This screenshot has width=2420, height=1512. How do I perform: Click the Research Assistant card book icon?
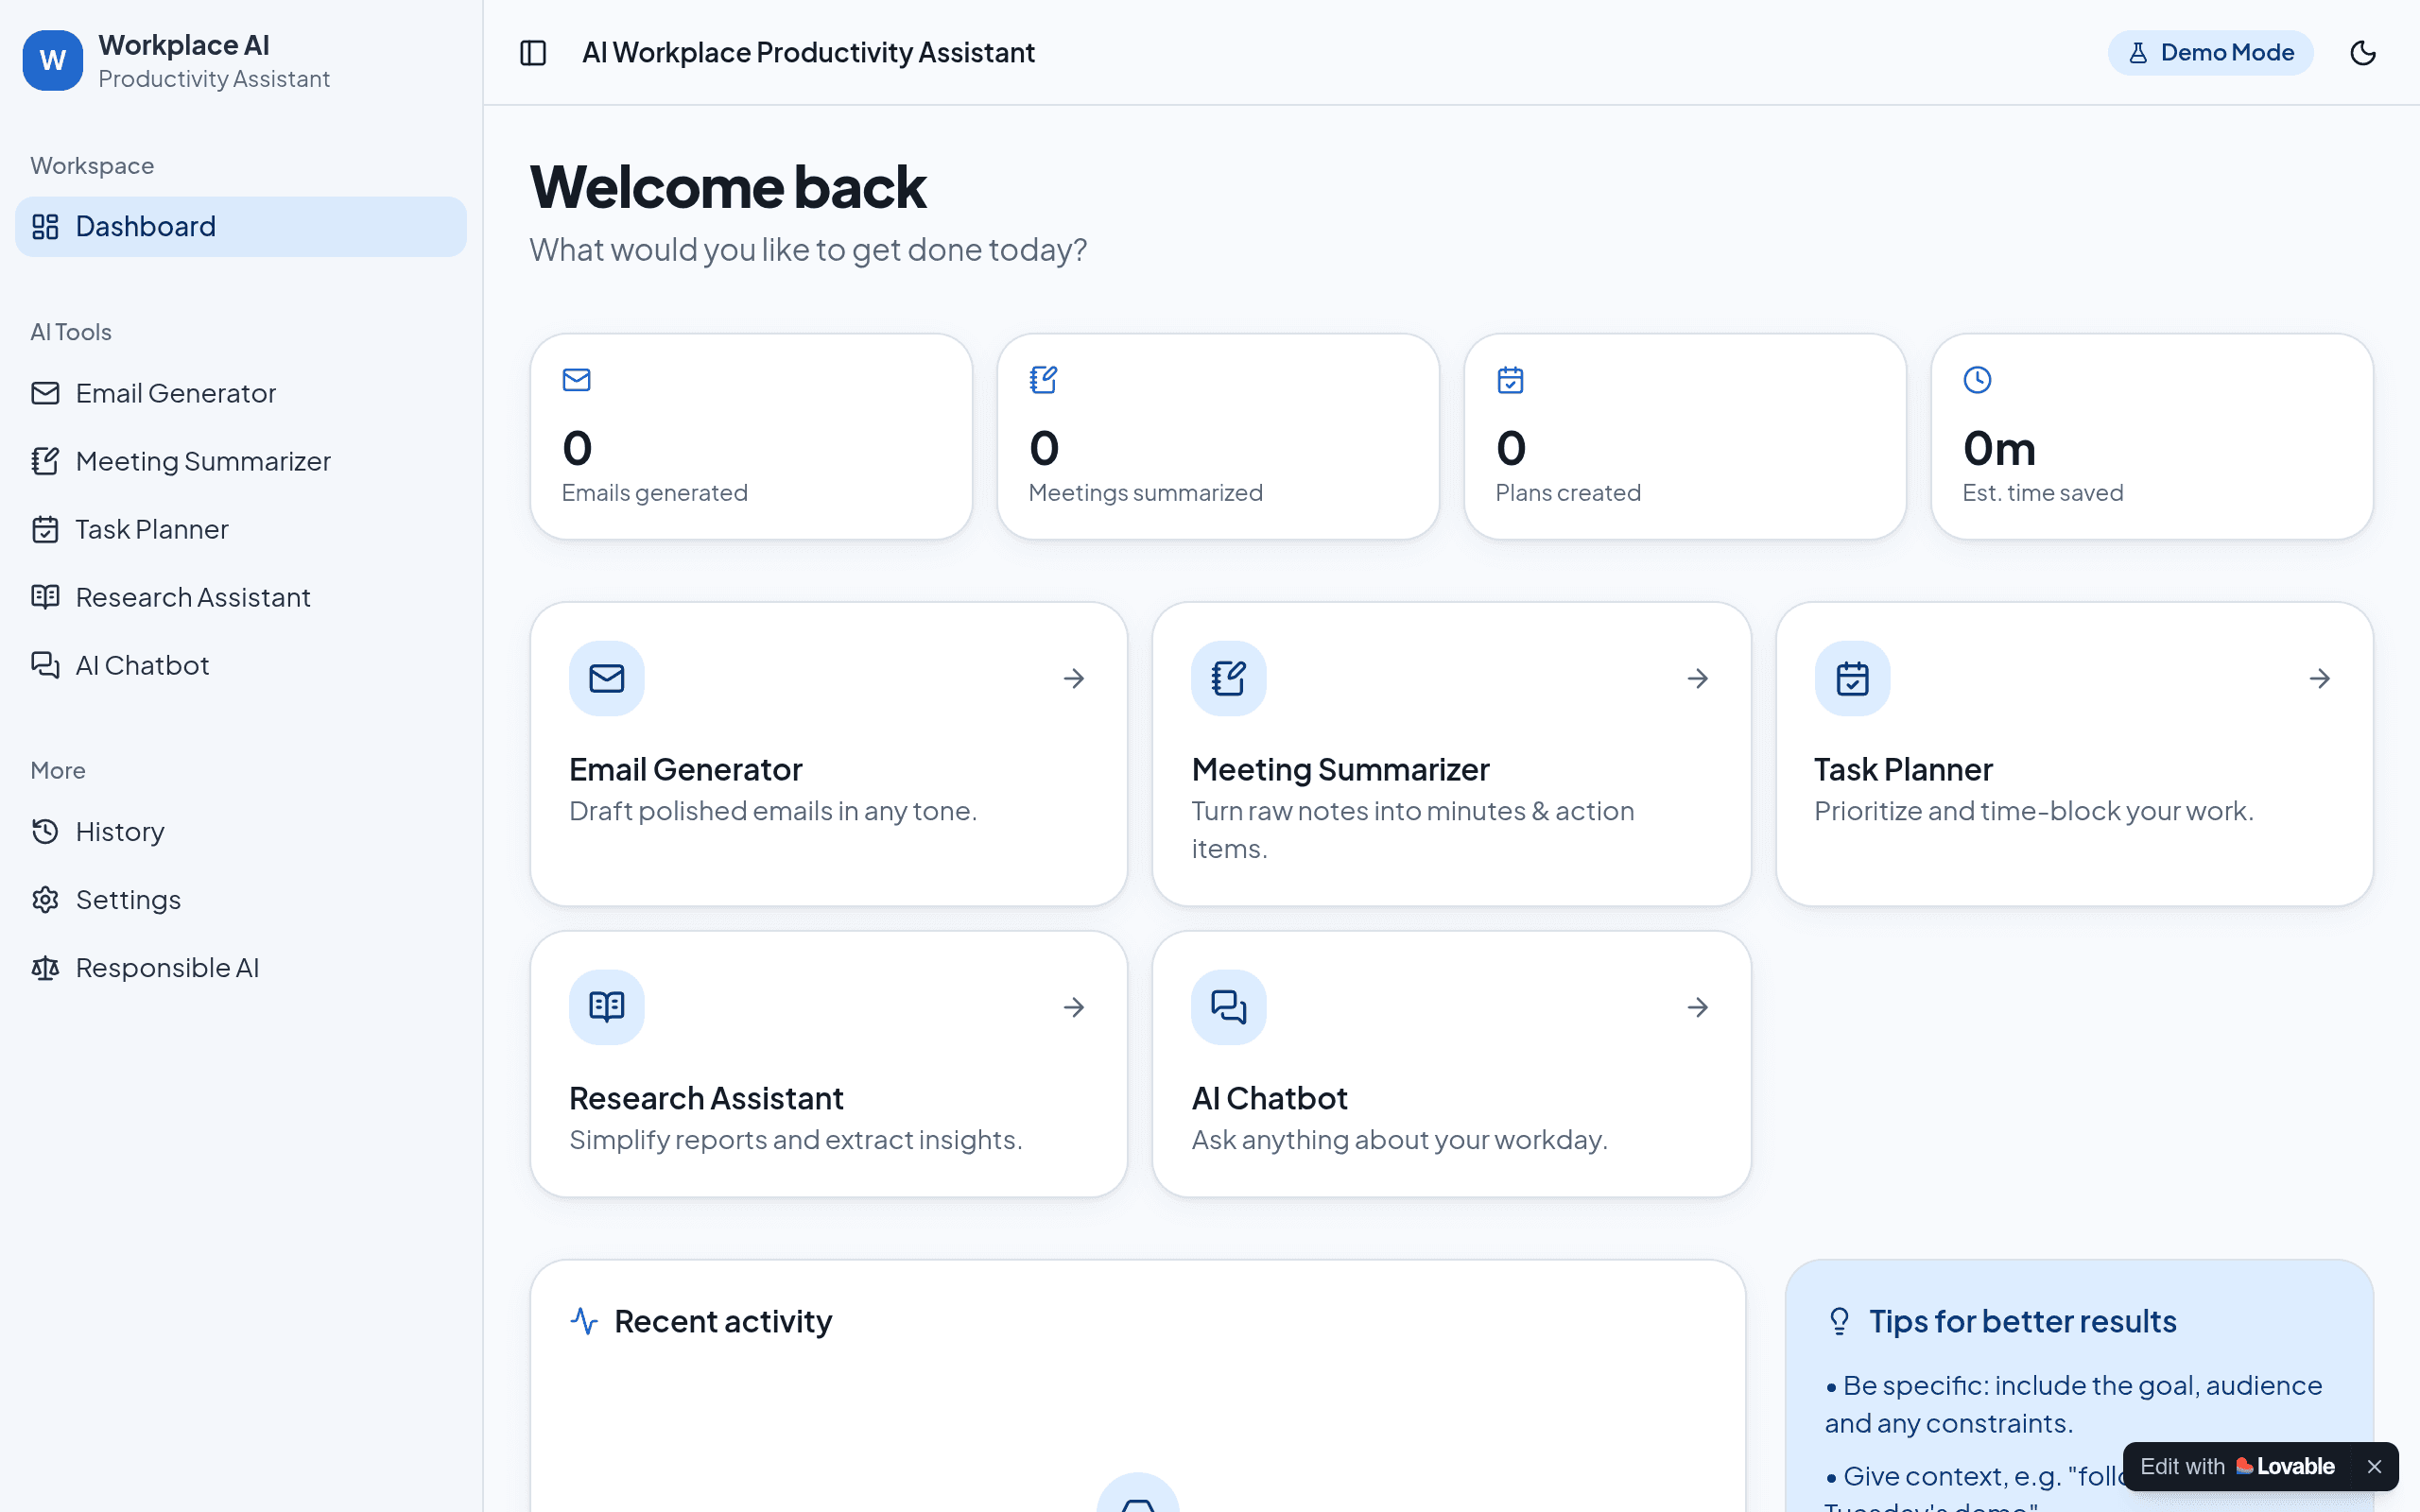point(607,1007)
